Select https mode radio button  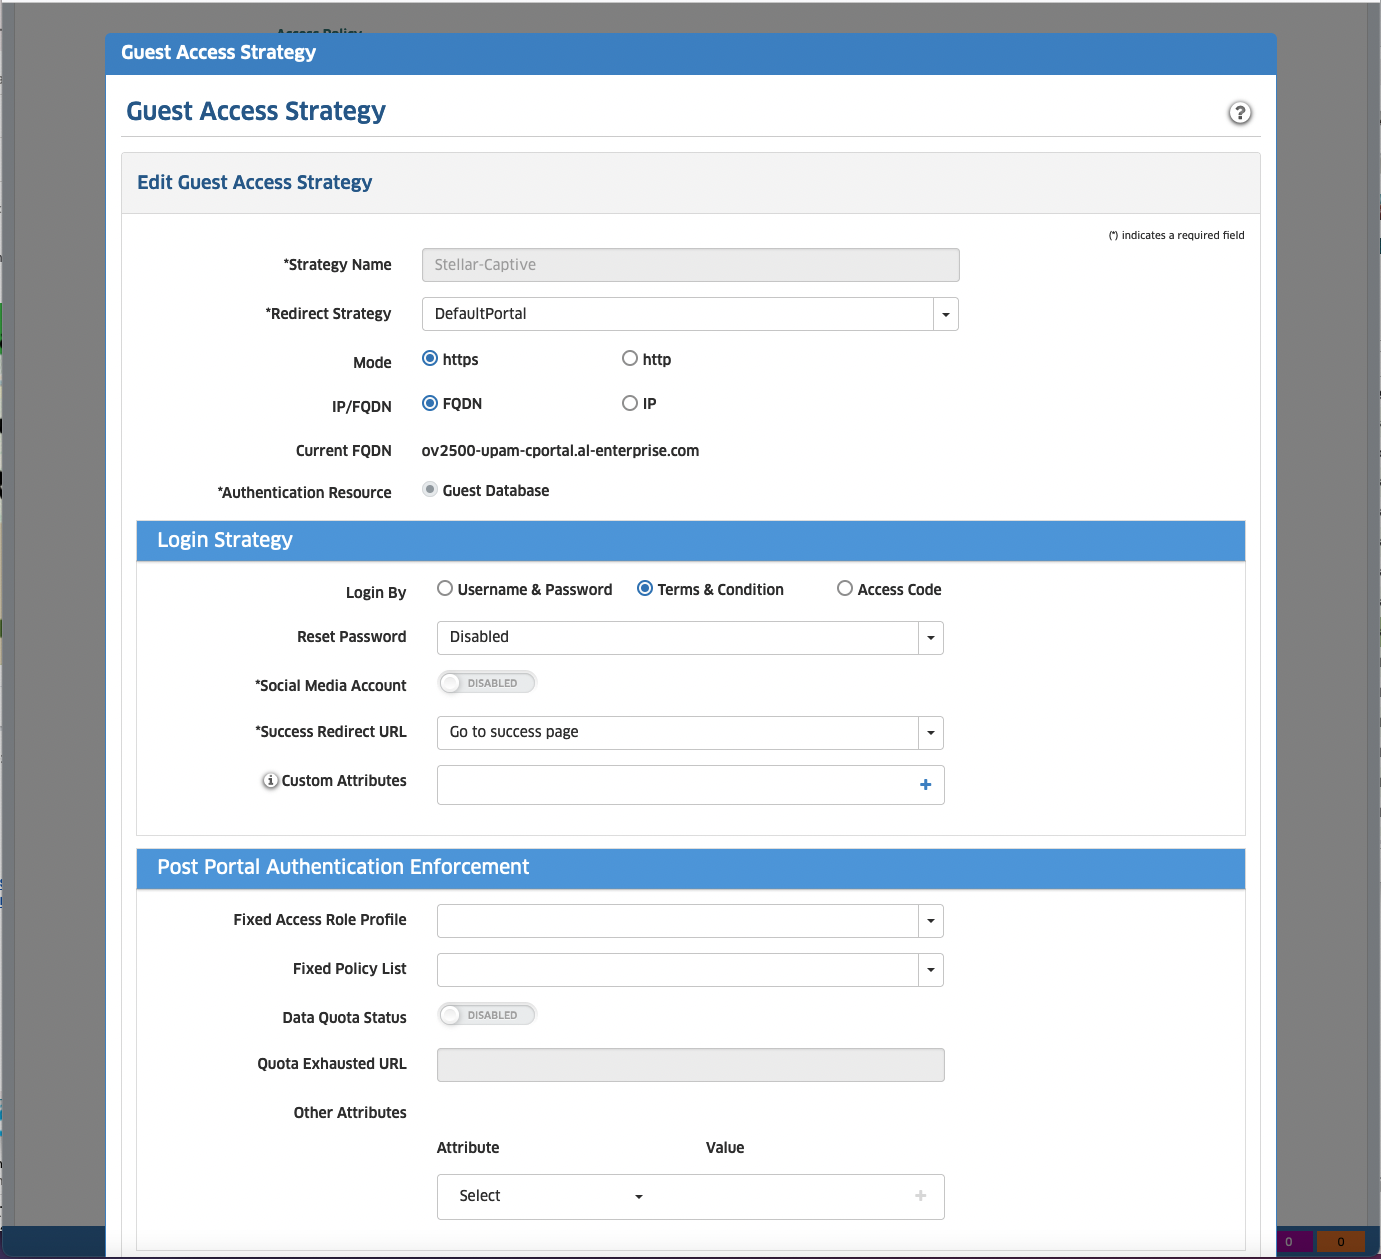click(x=430, y=359)
